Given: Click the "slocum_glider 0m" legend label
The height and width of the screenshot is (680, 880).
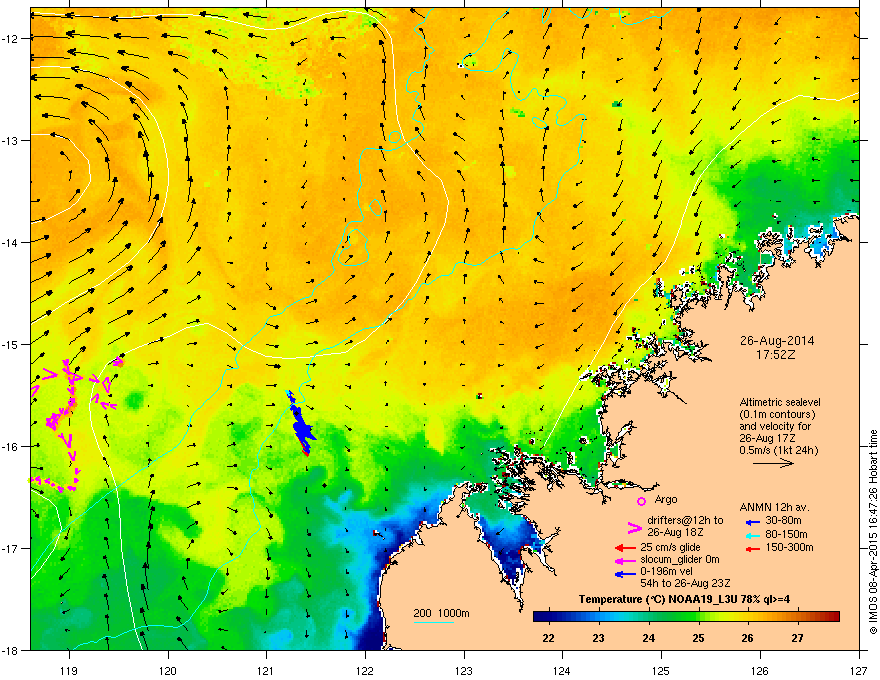Looking at the screenshot, I should 680,560.
